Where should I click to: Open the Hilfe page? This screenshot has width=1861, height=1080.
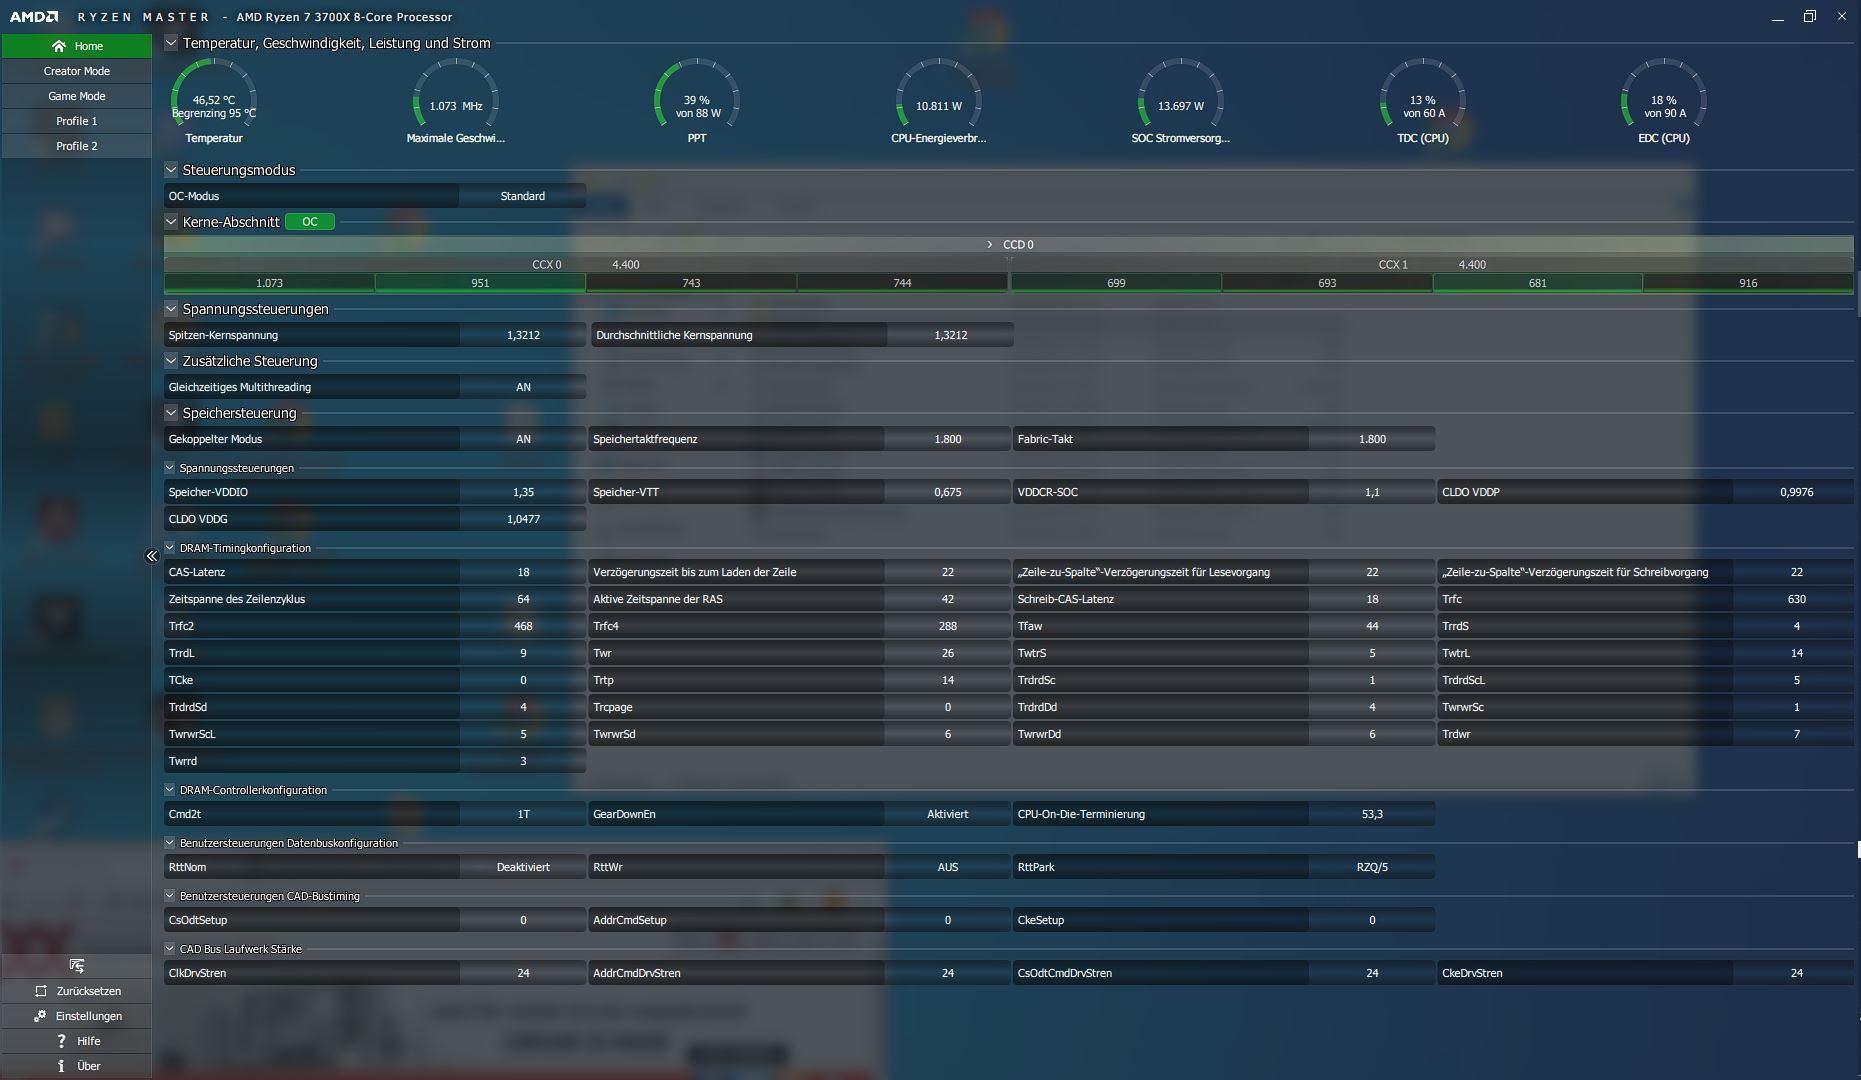pyautogui.click(x=77, y=1041)
